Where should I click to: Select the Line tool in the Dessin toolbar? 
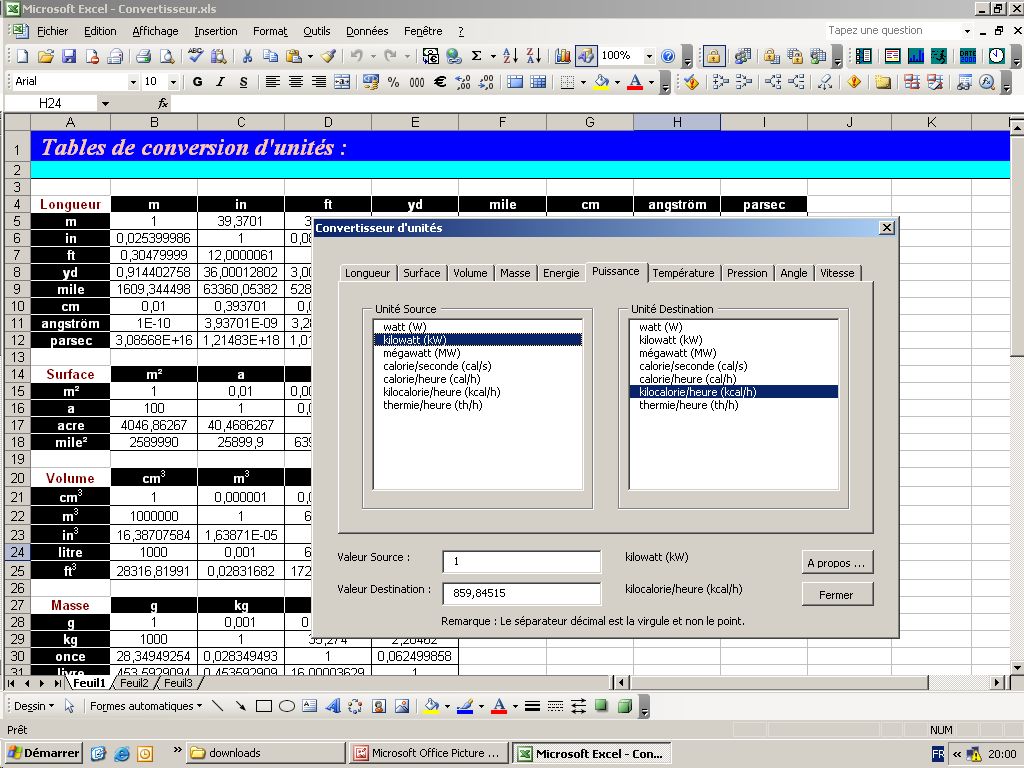coord(217,706)
